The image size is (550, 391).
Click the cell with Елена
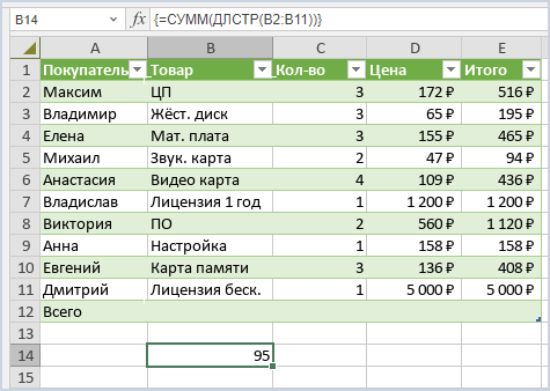[94, 136]
